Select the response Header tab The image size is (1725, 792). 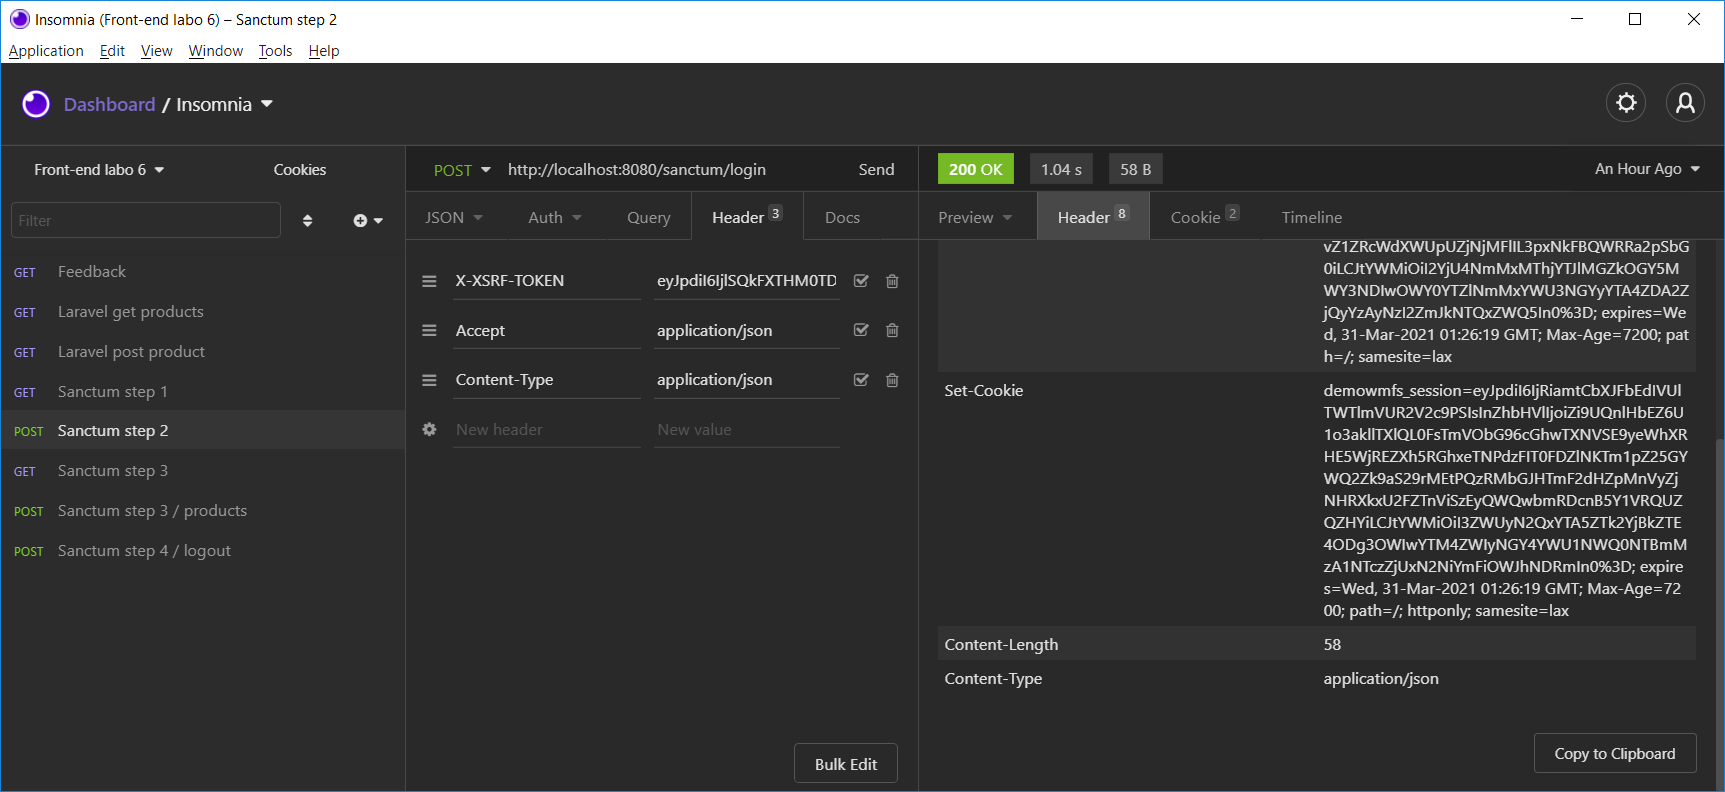(1092, 217)
